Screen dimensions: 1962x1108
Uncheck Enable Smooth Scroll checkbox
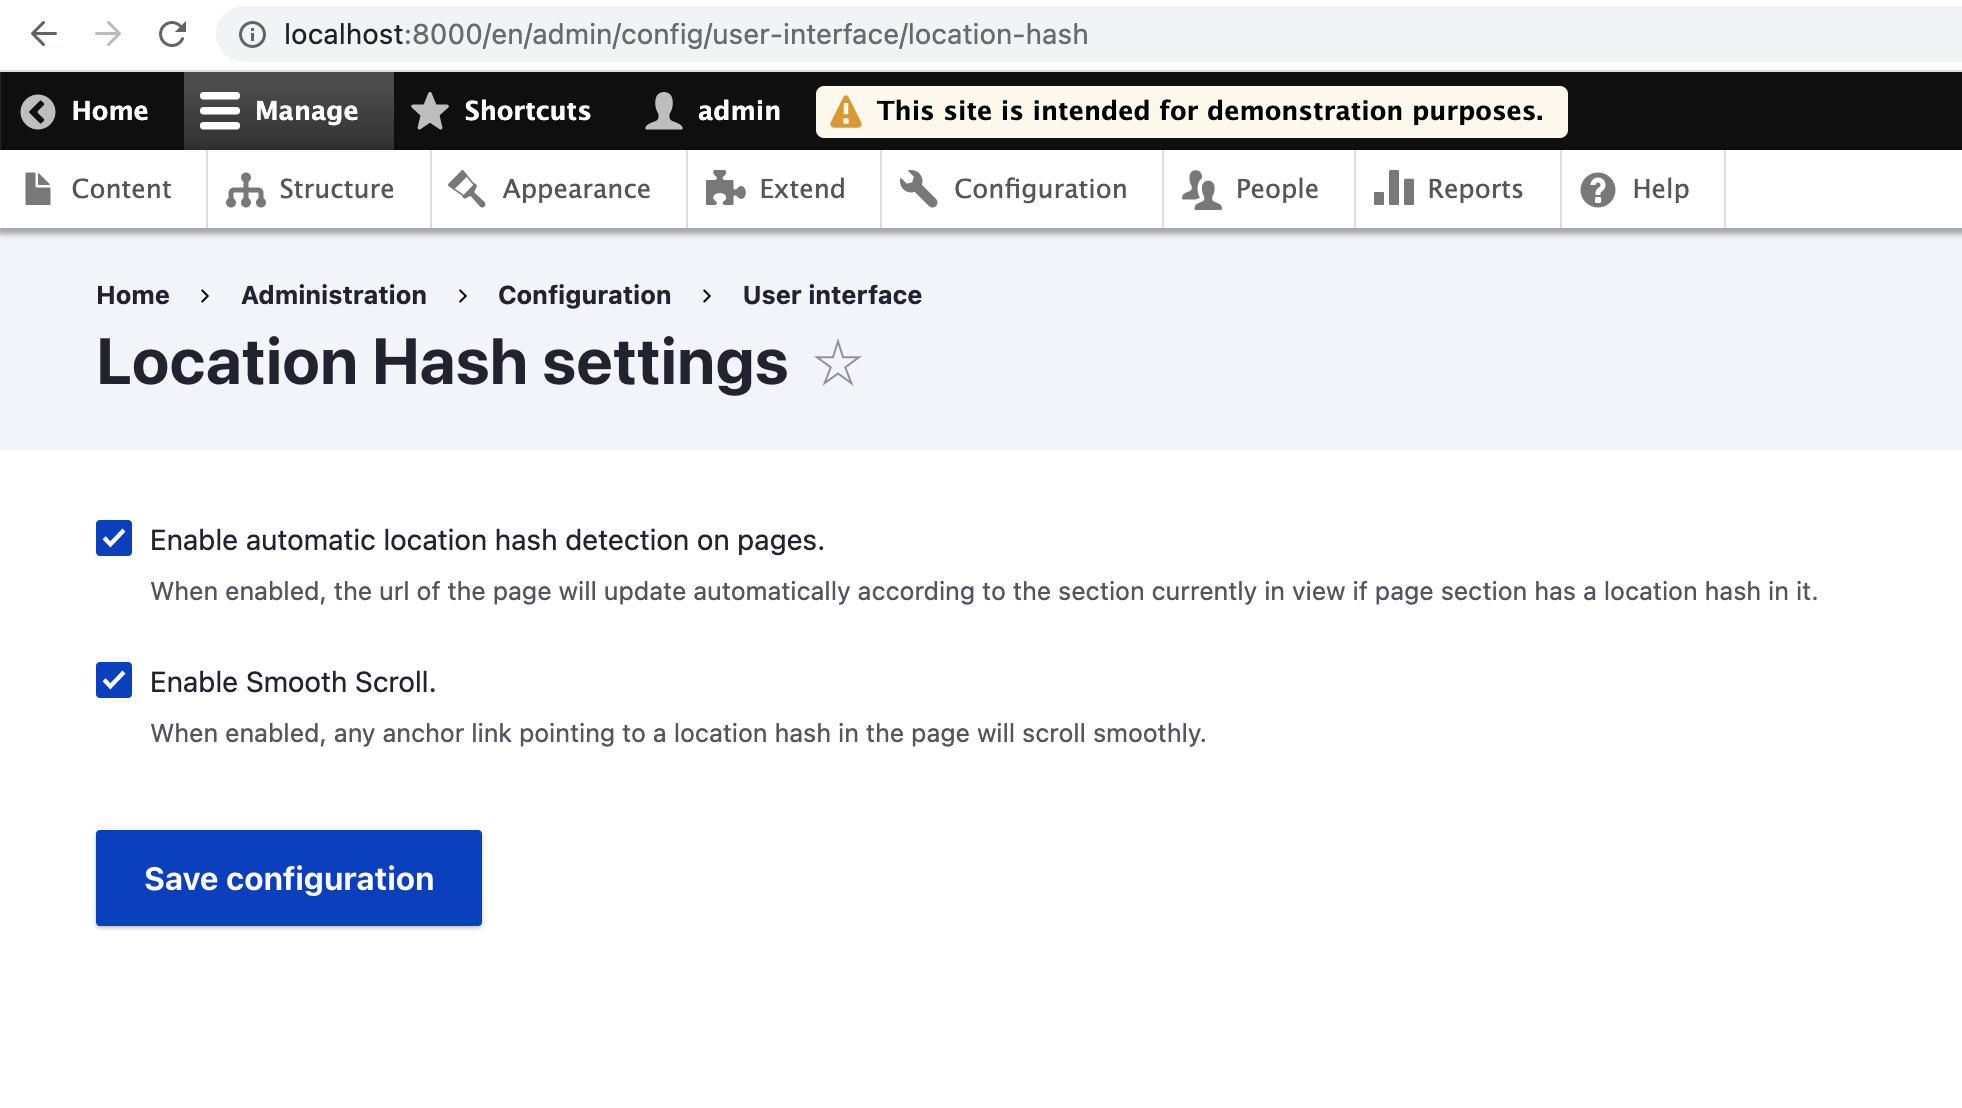click(114, 680)
